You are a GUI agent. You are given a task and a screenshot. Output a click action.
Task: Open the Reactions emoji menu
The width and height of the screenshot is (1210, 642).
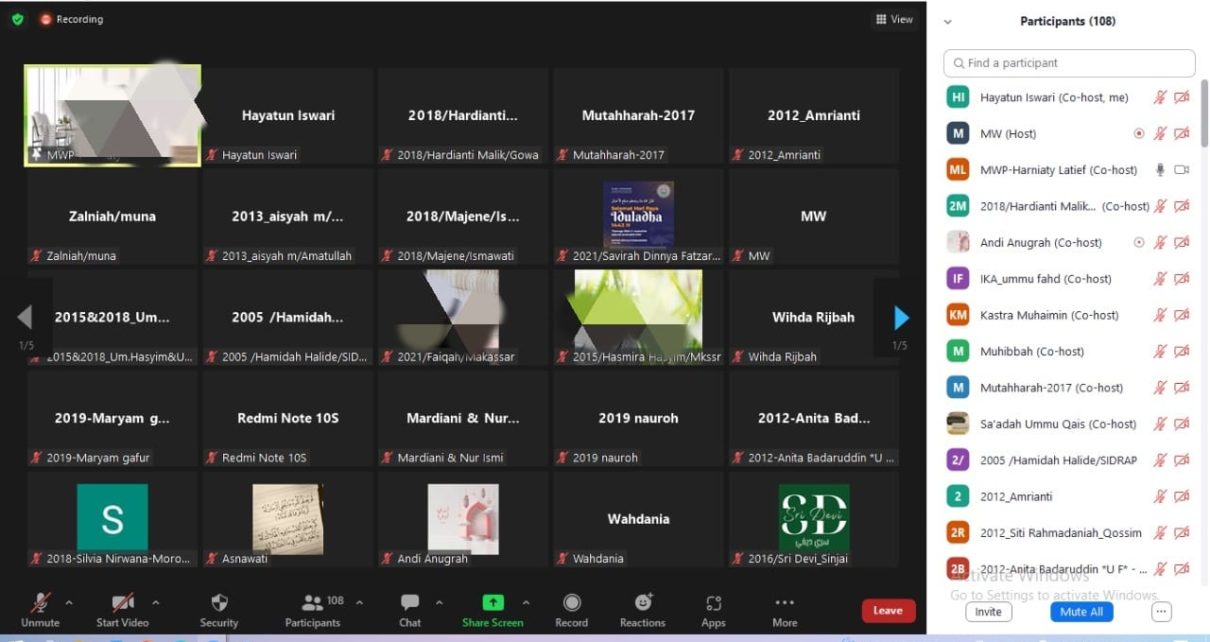pos(642,608)
